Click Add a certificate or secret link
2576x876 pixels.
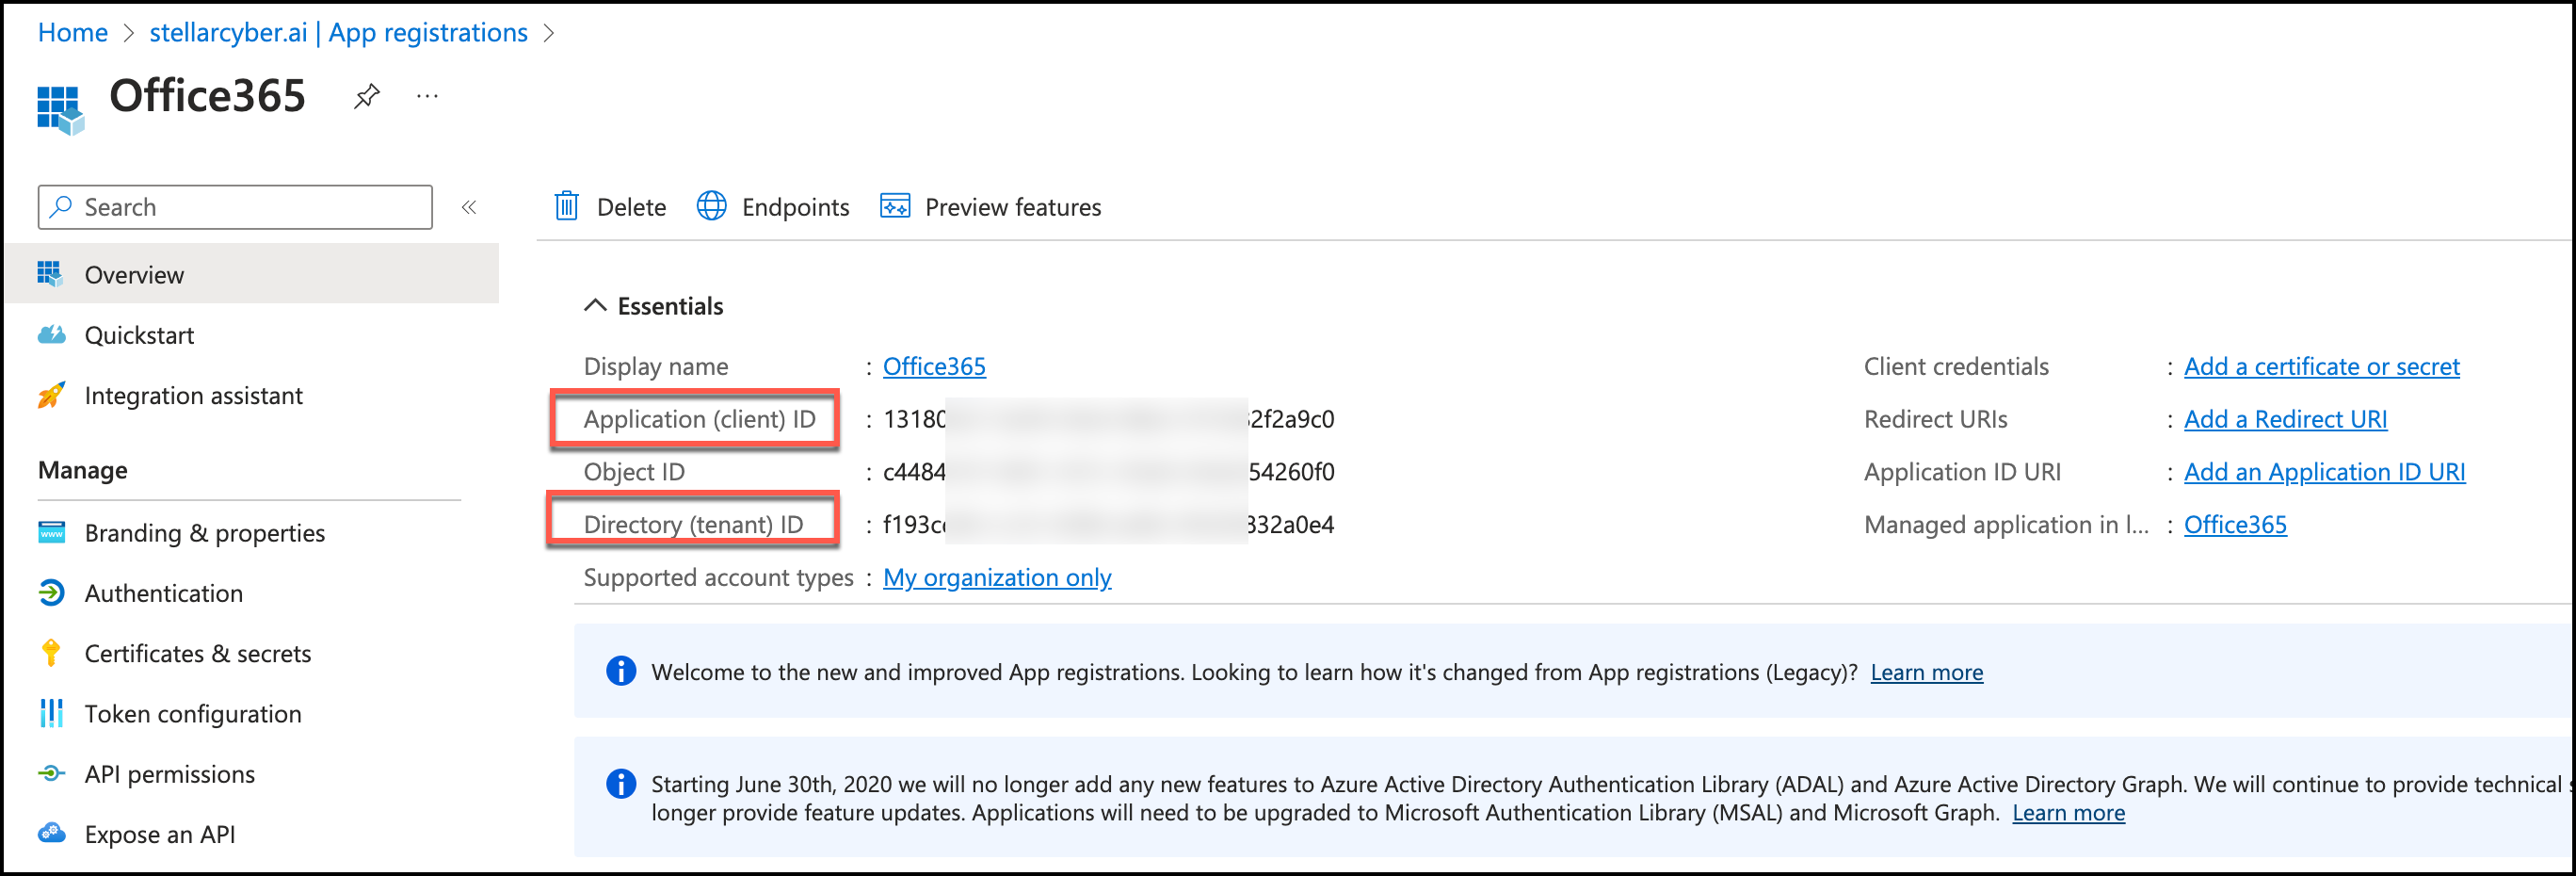click(x=2321, y=367)
